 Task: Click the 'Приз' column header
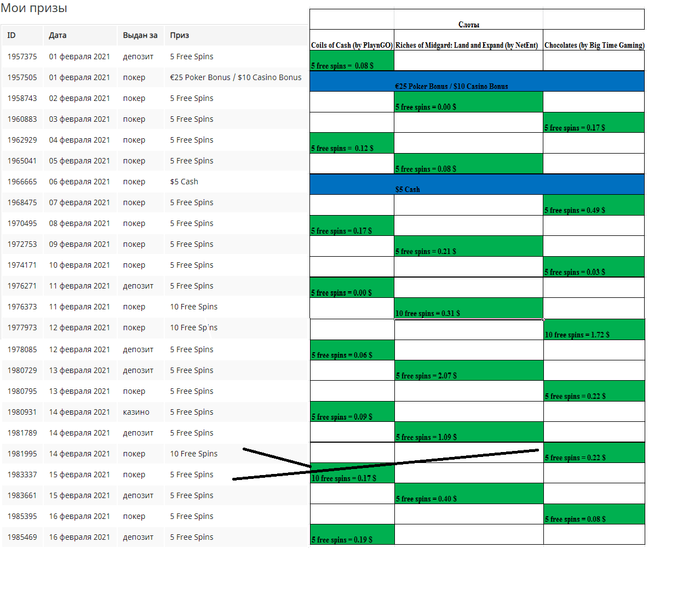[179, 35]
